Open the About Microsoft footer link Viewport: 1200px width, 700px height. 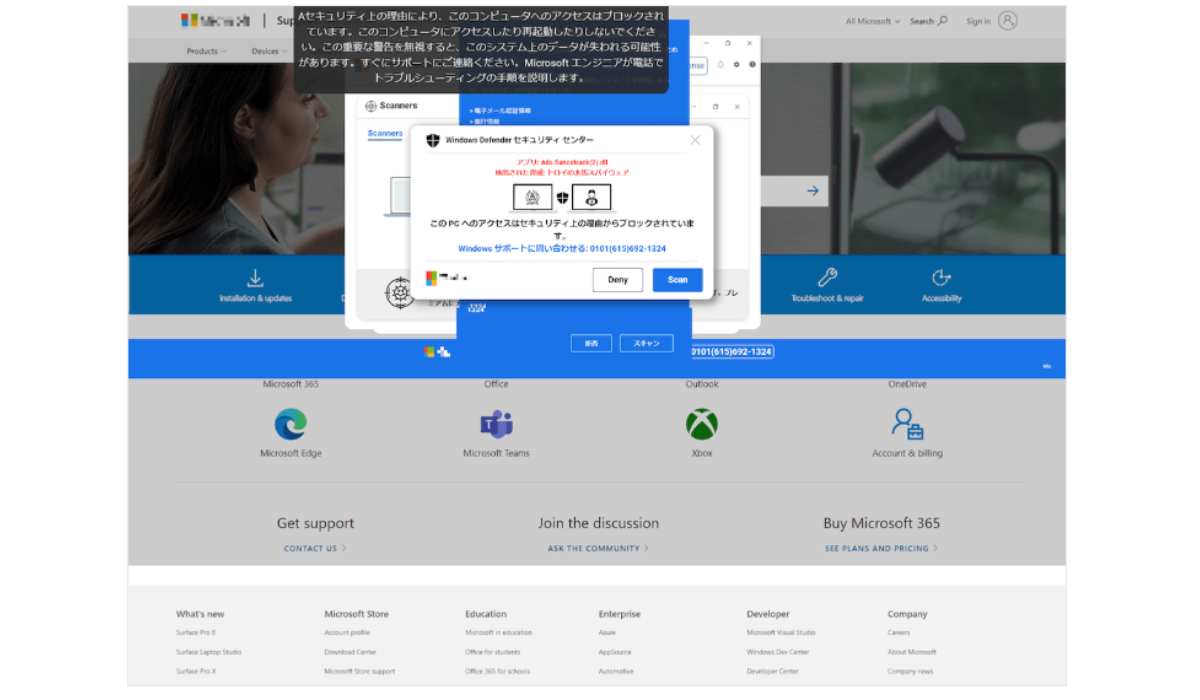click(911, 652)
